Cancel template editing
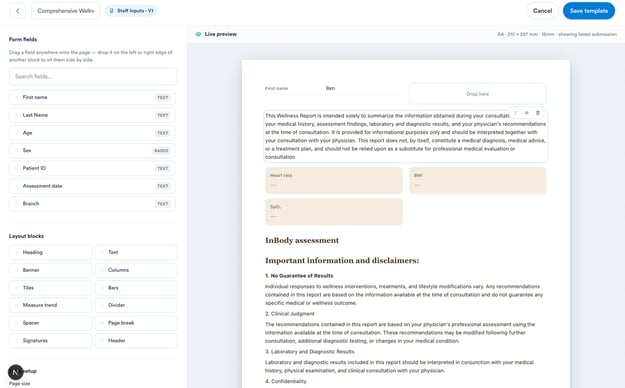This screenshot has height=388, width=625. click(542, 11)
